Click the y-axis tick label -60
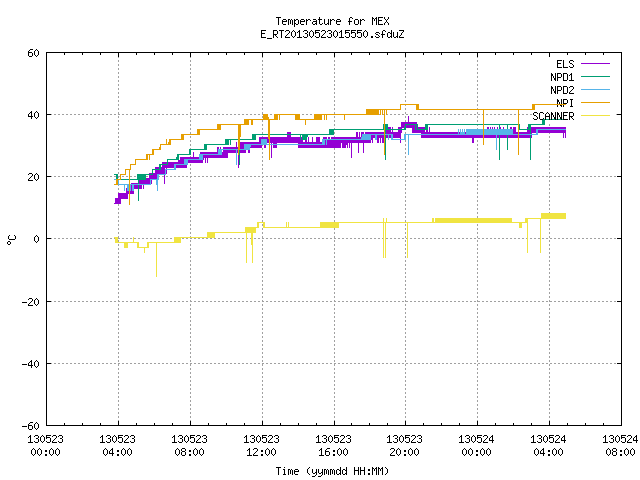The image size is (640, 480). pos(31,426)
